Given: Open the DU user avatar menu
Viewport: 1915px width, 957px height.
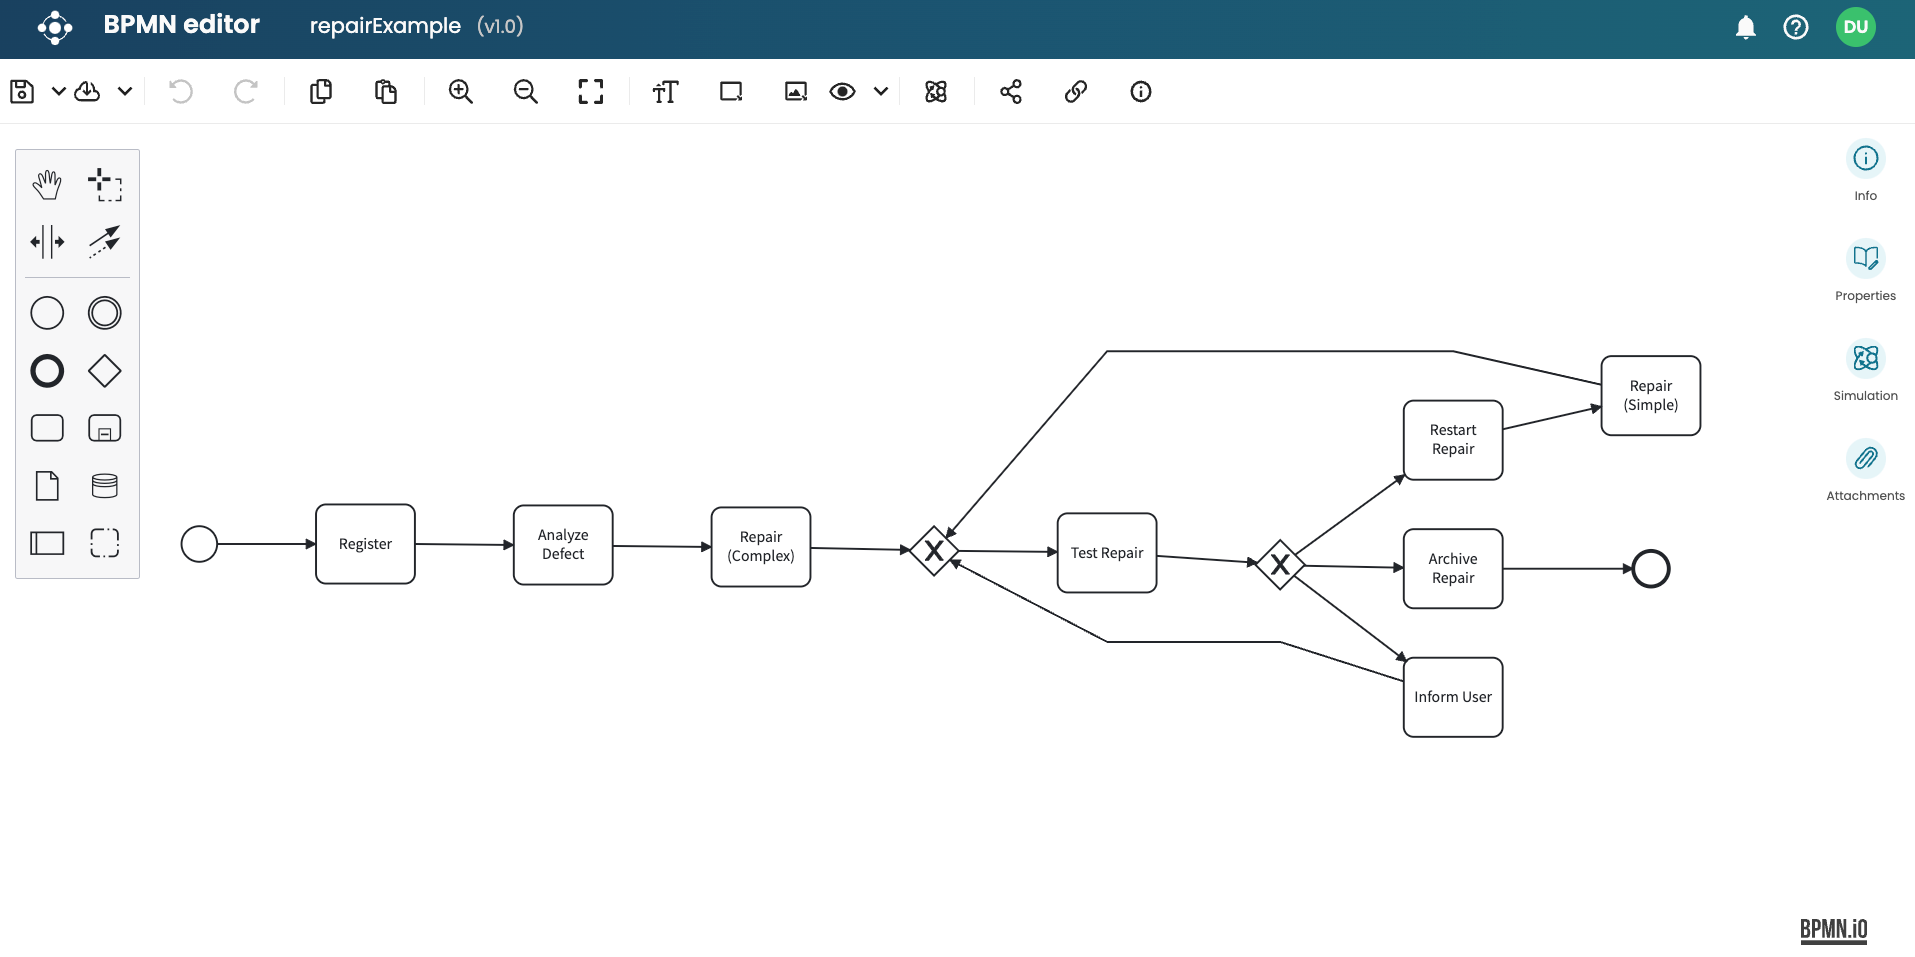Looking at the screenshot, I should coord(1856,27).
